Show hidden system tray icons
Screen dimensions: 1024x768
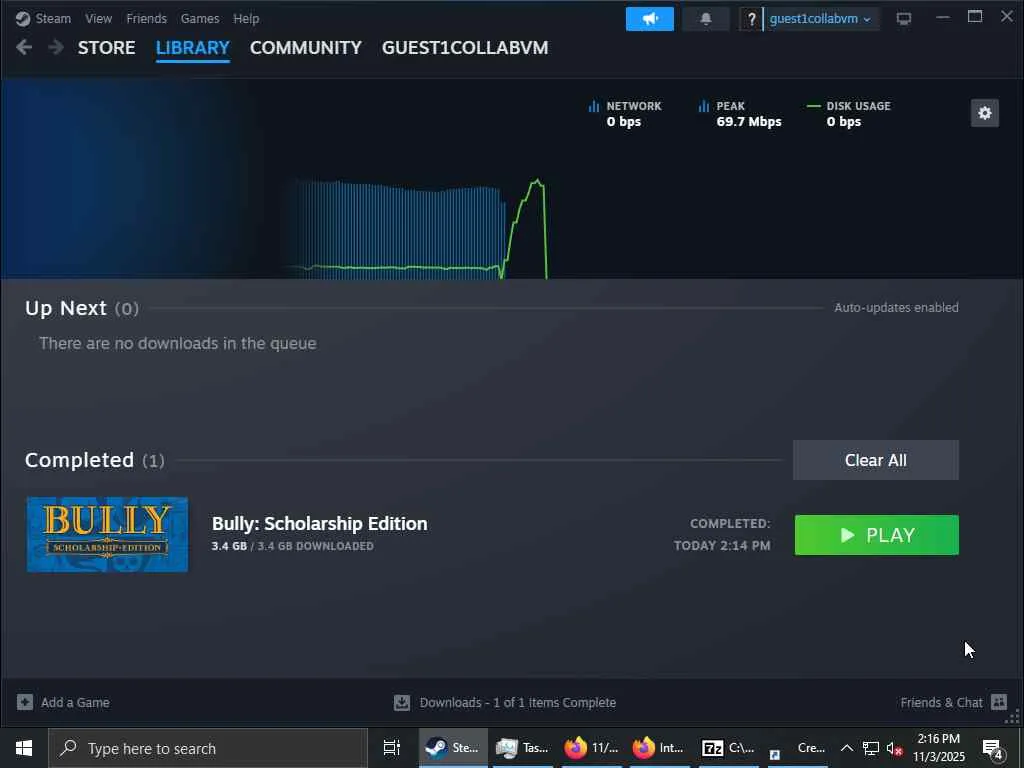[846, 748]
